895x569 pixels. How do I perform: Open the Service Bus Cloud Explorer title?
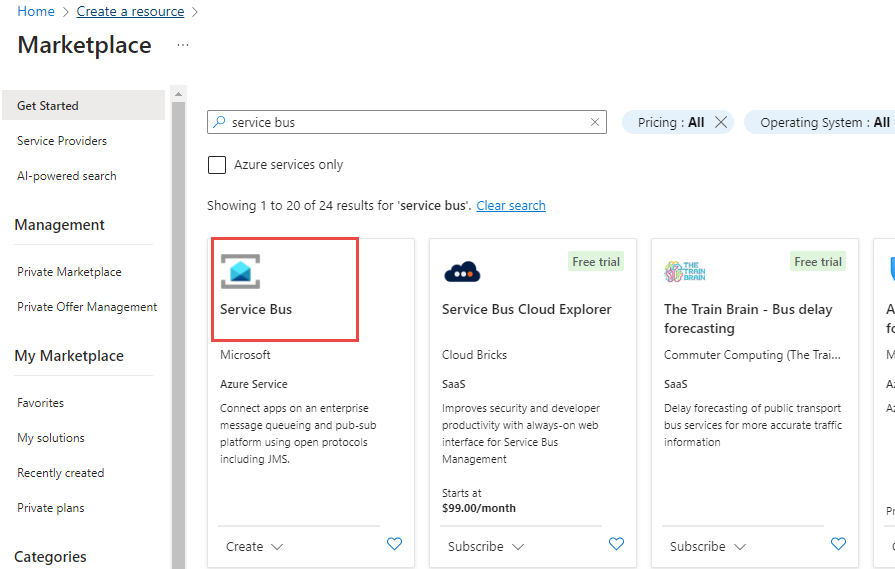[x=526, y=309]
